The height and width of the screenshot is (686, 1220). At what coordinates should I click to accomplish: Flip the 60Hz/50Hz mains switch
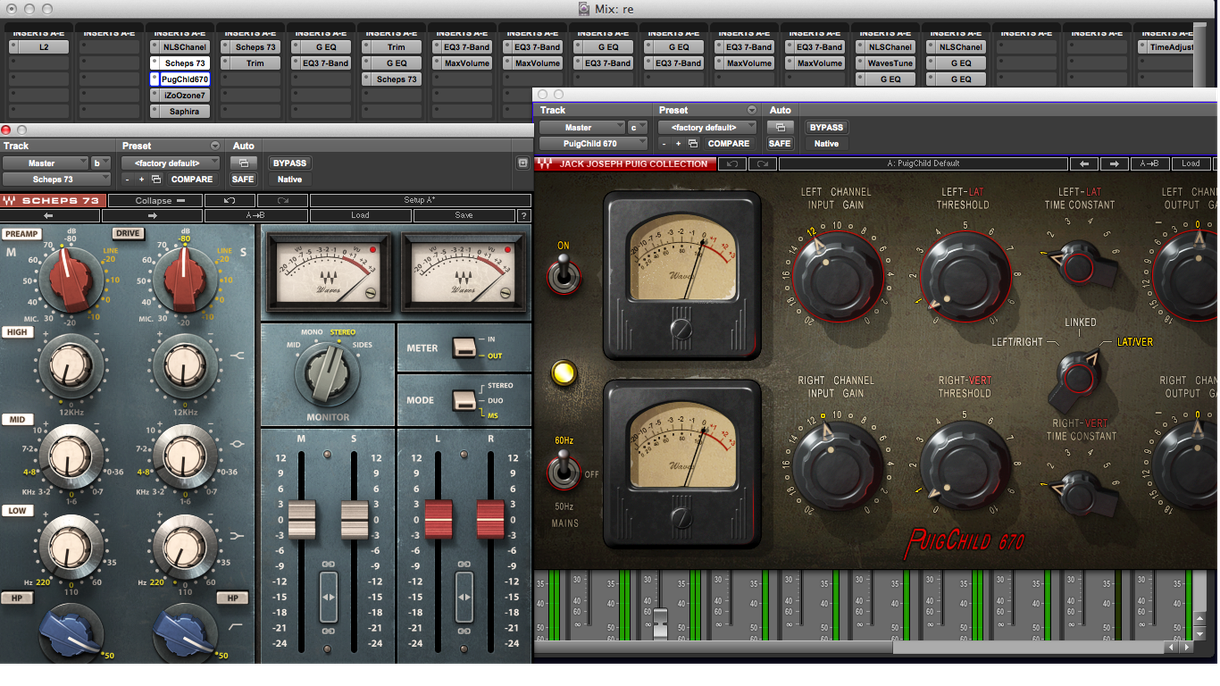563,470
